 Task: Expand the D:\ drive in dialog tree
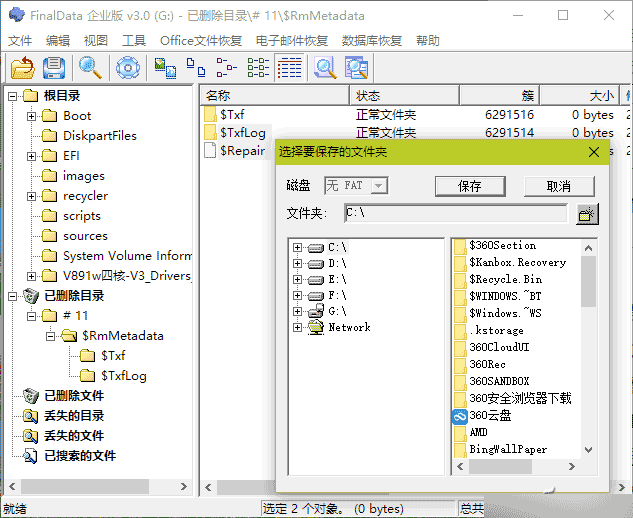point(298,264)
